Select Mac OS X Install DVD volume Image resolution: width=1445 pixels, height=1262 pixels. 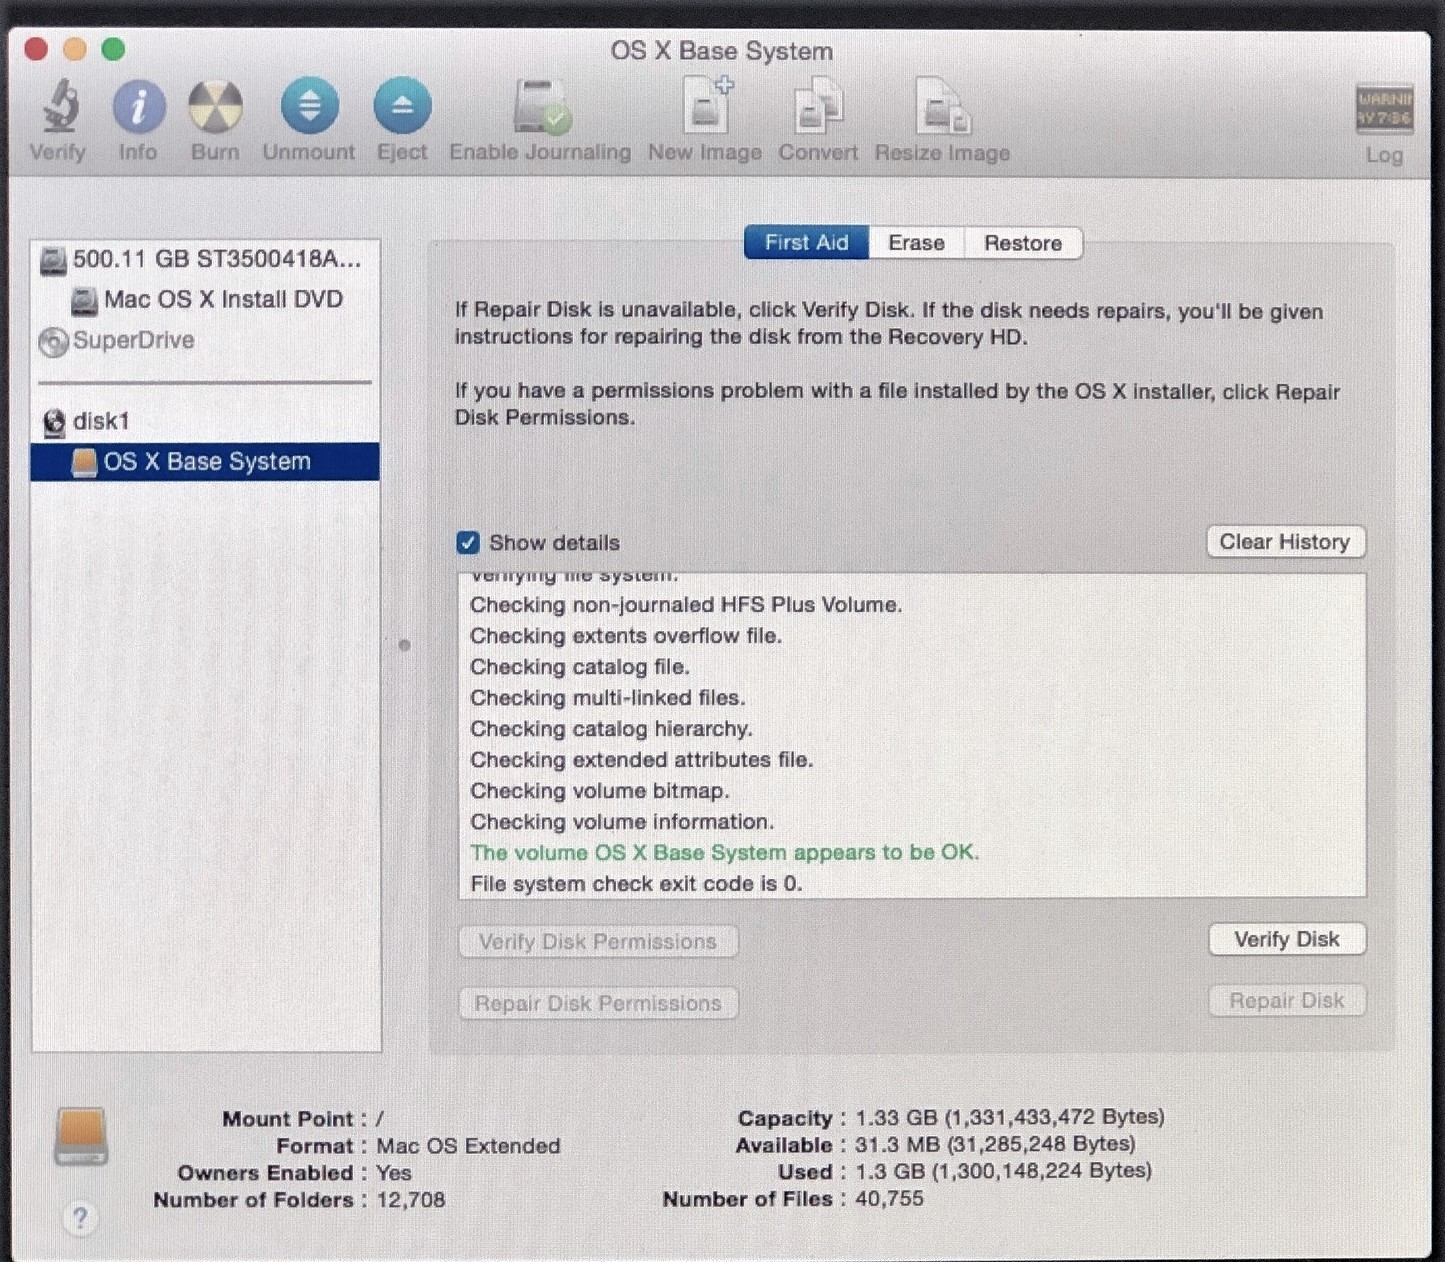(x=206, y=299)
